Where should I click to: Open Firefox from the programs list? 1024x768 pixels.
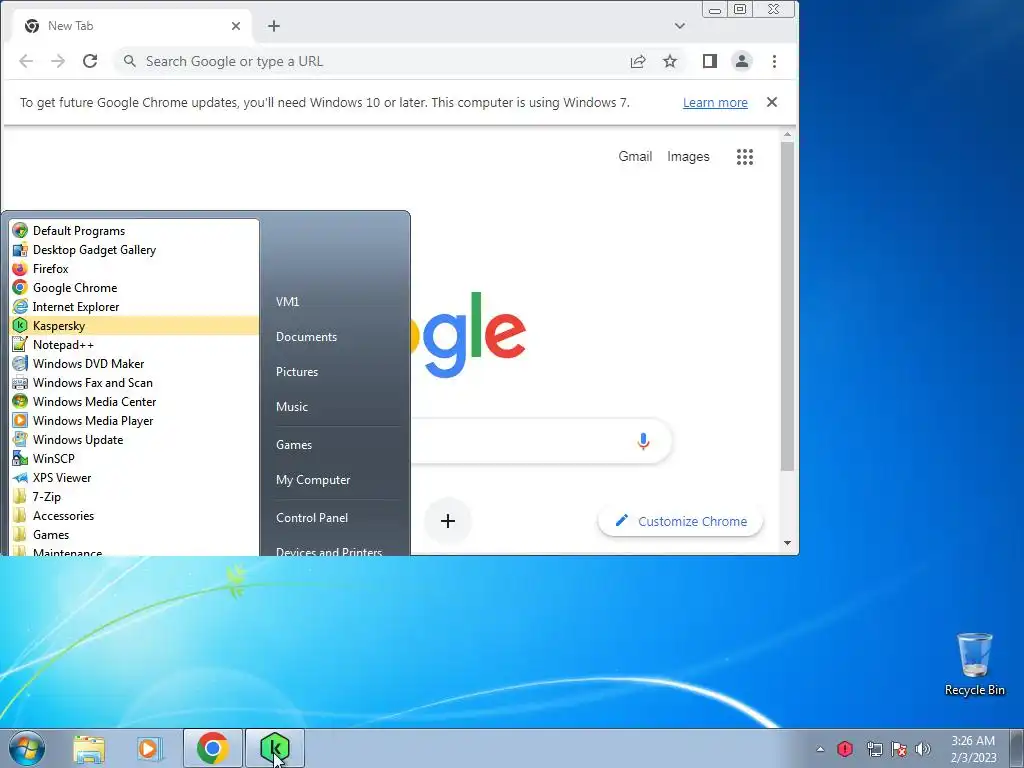(x=134, y=268)
